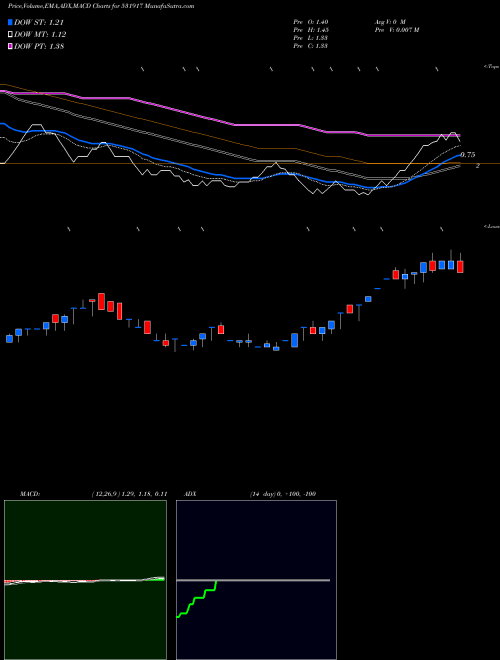Click the chart title mentioning MunafaSutra.com
Image resolution: width=500 pixels, height=660 pixels.
point(101,7)
